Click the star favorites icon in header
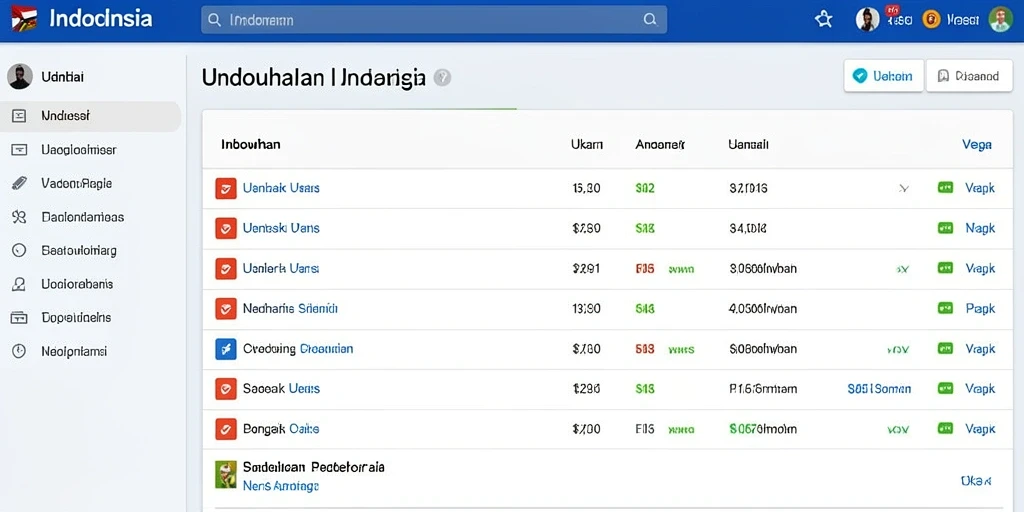This screenshot has height=512, width=1024. (x=824, y=20)
